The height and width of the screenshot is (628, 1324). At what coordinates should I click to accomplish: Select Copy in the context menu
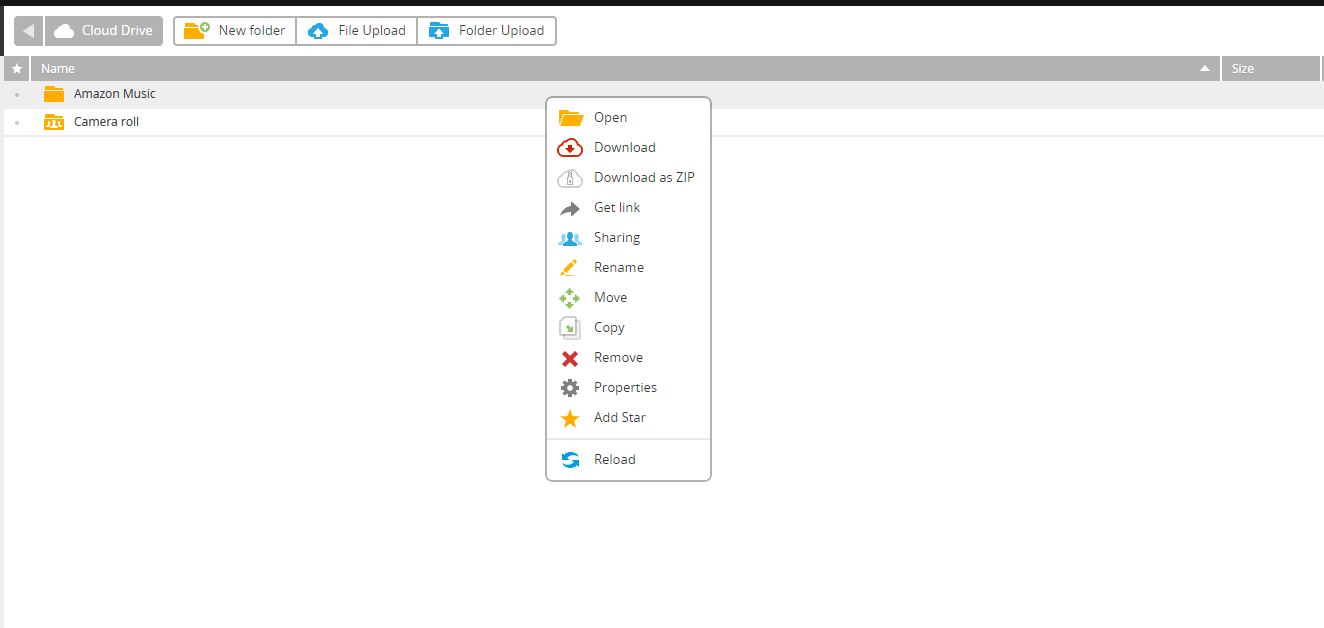pos(609,328)
